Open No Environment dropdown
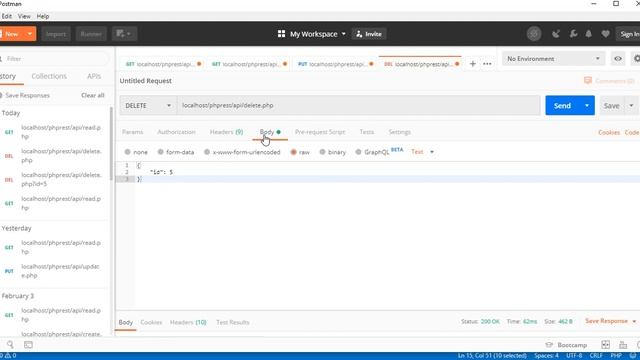This screenshot has height=360, width=640. point(553,59)
